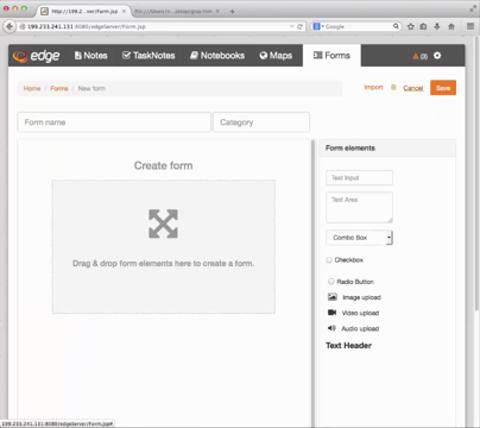Open the Maps tab
This screenshot has height=428, width=480.
[276, 55]
